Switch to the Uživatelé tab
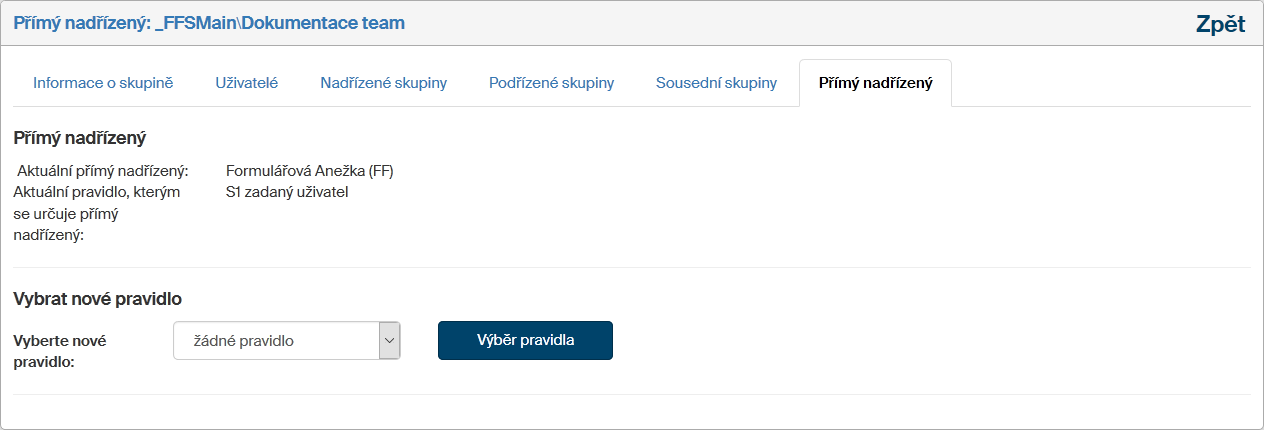 pos(247,83)
